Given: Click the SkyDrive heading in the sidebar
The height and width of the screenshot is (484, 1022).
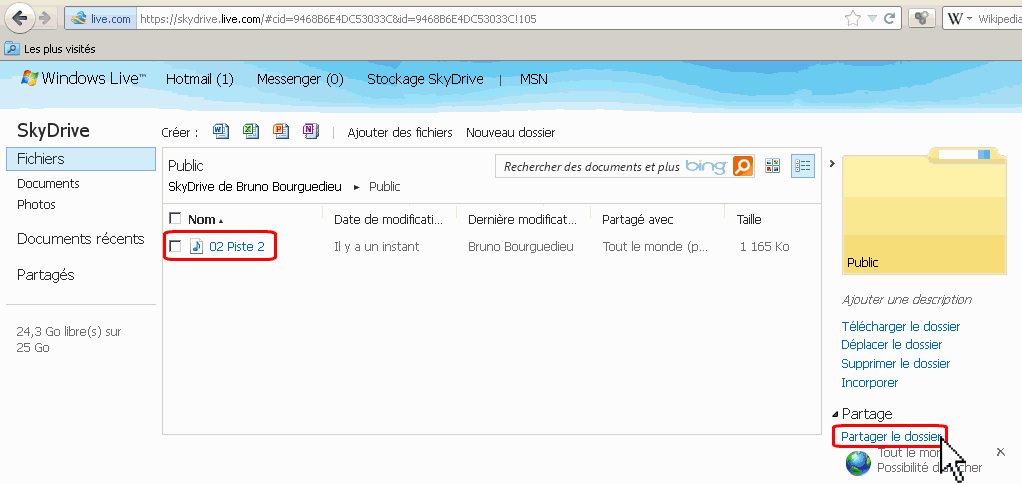Looking at the screenshot, I should (x=53, y=130).
